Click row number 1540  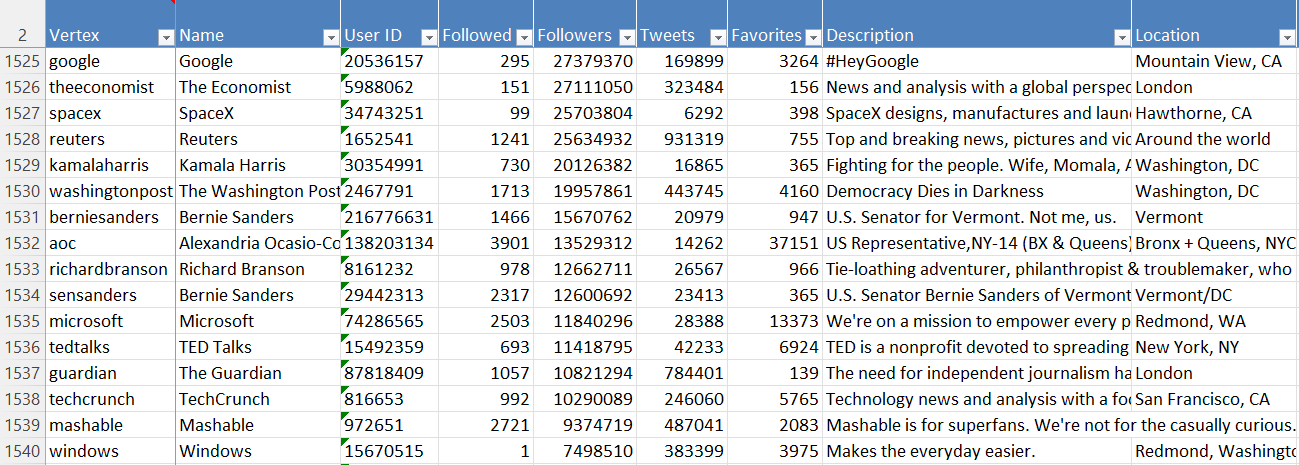click(x=22, y=451)
